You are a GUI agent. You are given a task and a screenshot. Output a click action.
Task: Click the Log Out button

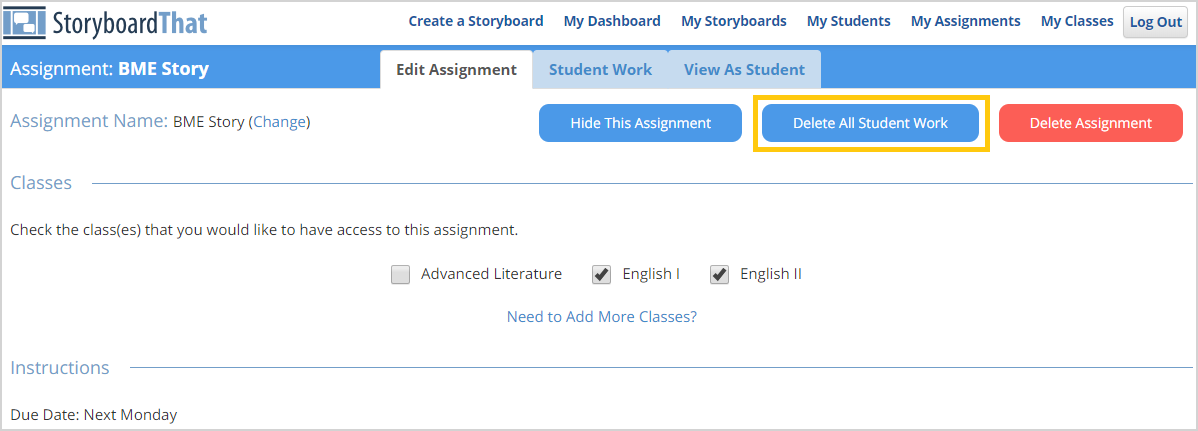pos(1156,22)
